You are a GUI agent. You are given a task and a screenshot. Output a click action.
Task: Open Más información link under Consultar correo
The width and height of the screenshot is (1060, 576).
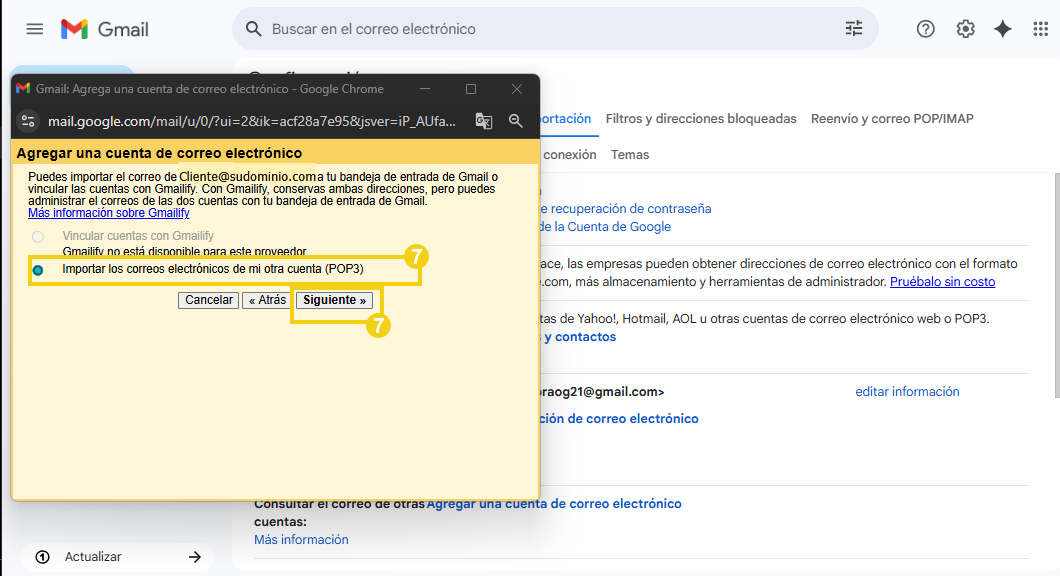coord(302,539)
